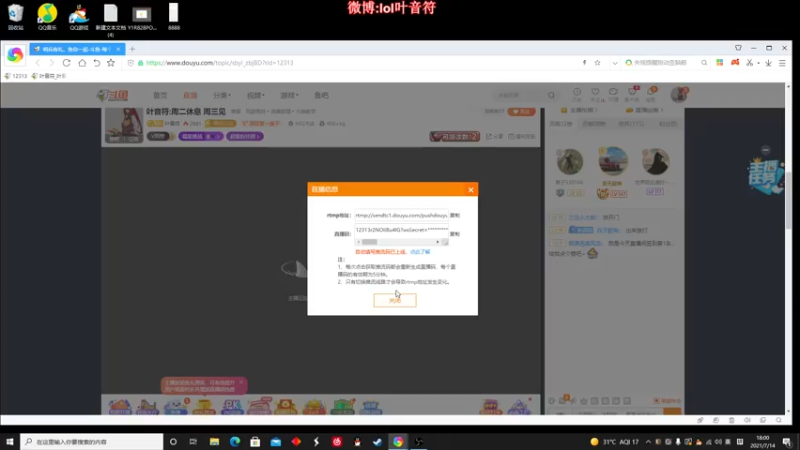Open the 12313 bookmark
The width and height of the screenshot is (800, 450).
(16, 76)
